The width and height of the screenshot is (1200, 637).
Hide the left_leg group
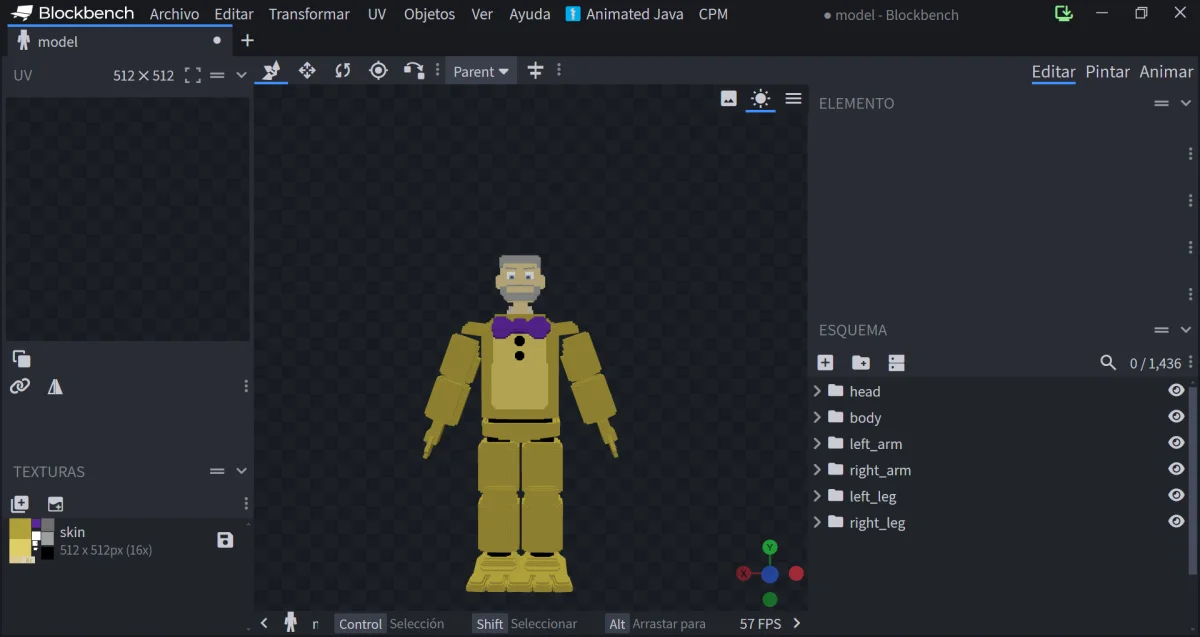tap(1176, 496)
